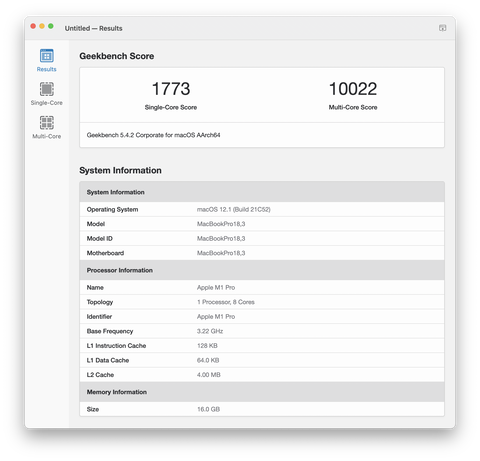Click the Identifier row value Apple M1 Pro
The height and width of the screenshot is (461, 480).
pos(216,317)
